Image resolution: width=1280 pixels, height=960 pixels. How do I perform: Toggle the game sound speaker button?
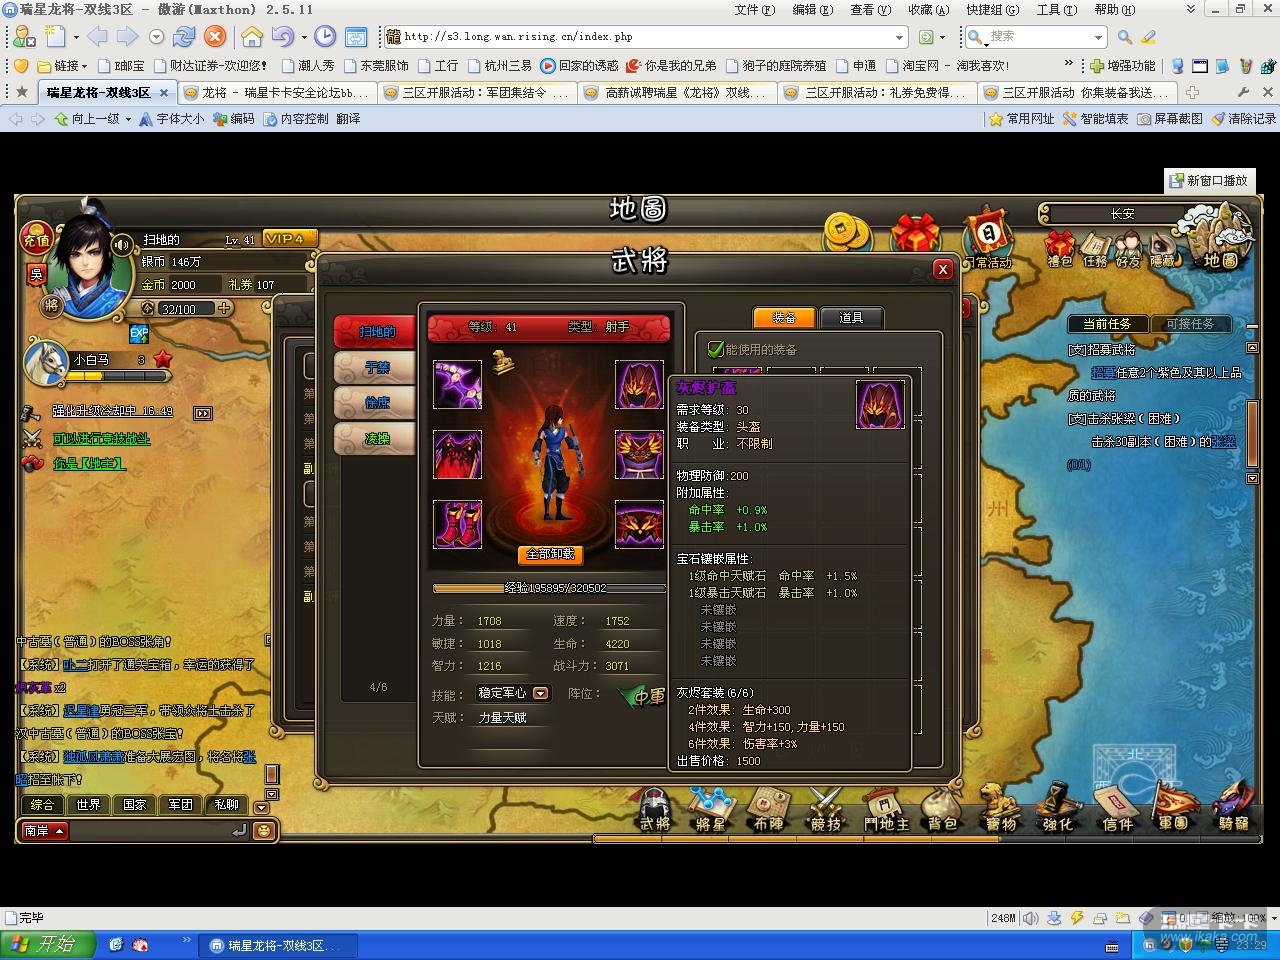click(123, 245)
